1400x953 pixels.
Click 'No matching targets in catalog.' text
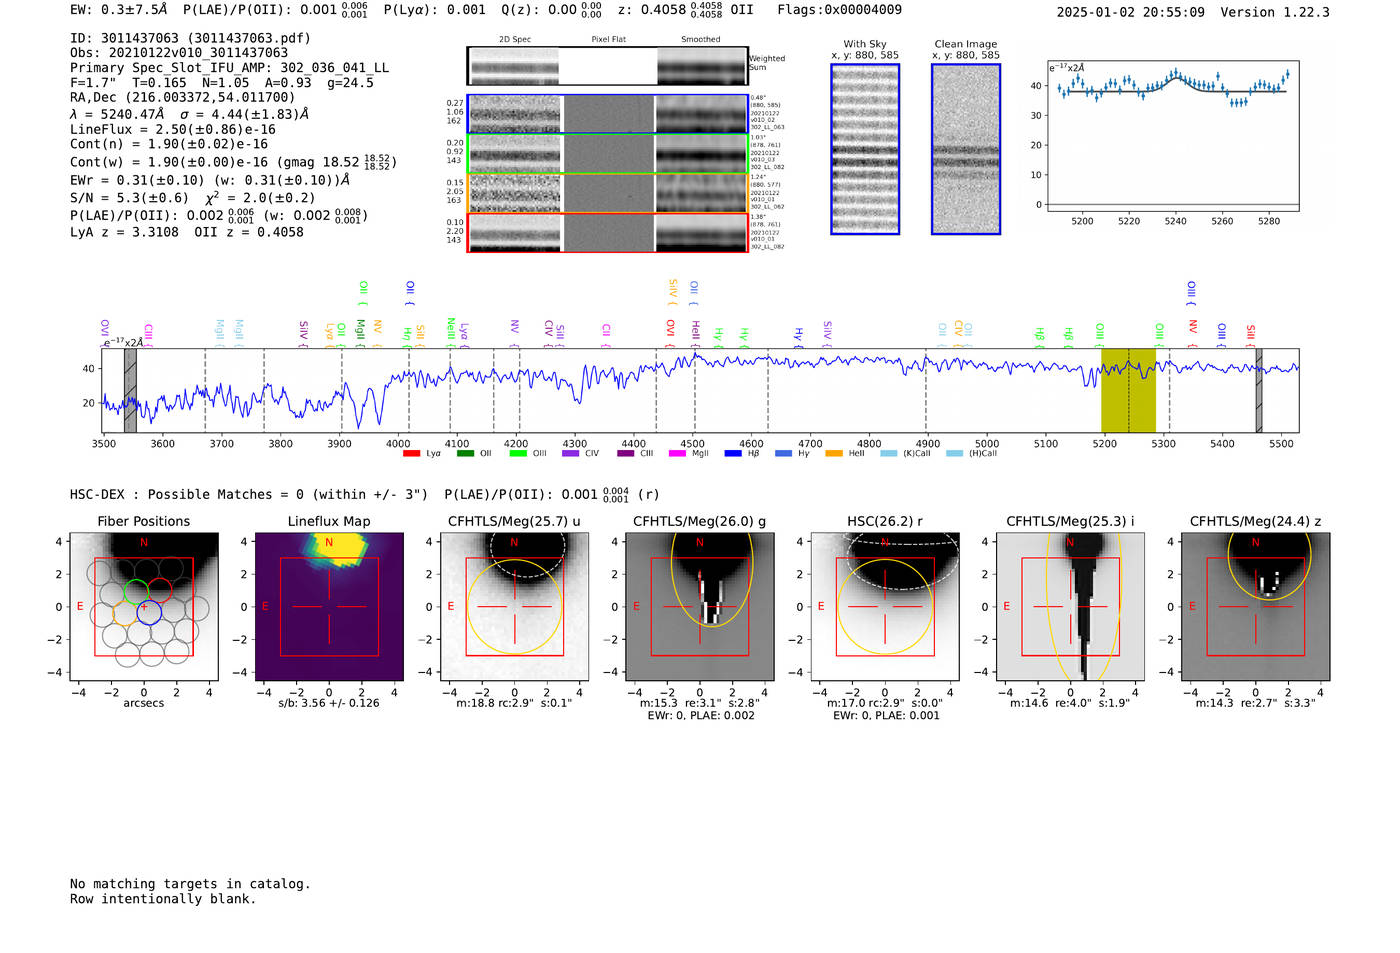click(190, 884)
